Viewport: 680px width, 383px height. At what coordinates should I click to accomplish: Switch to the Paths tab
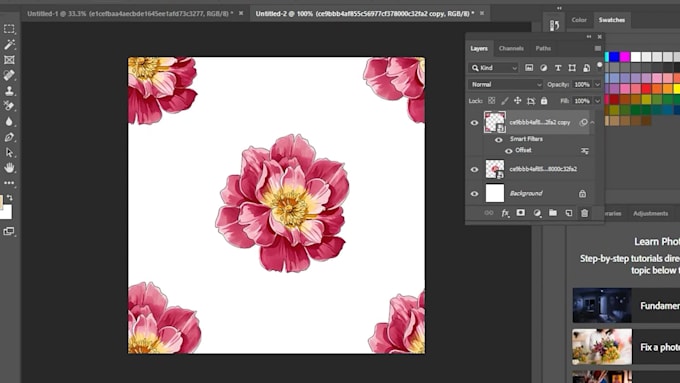(543, 49)
